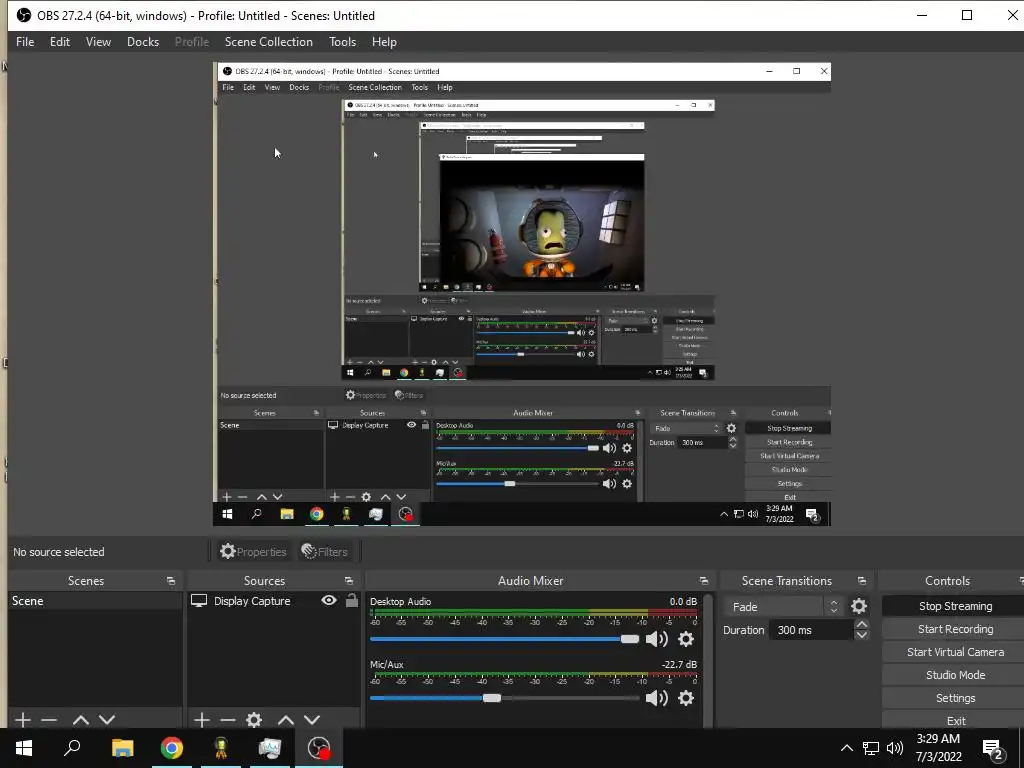Switch to Chrome in taskbar
The width and height of the screenshot is (1024, 768).
pyautogui.click(x=172, y=748)
